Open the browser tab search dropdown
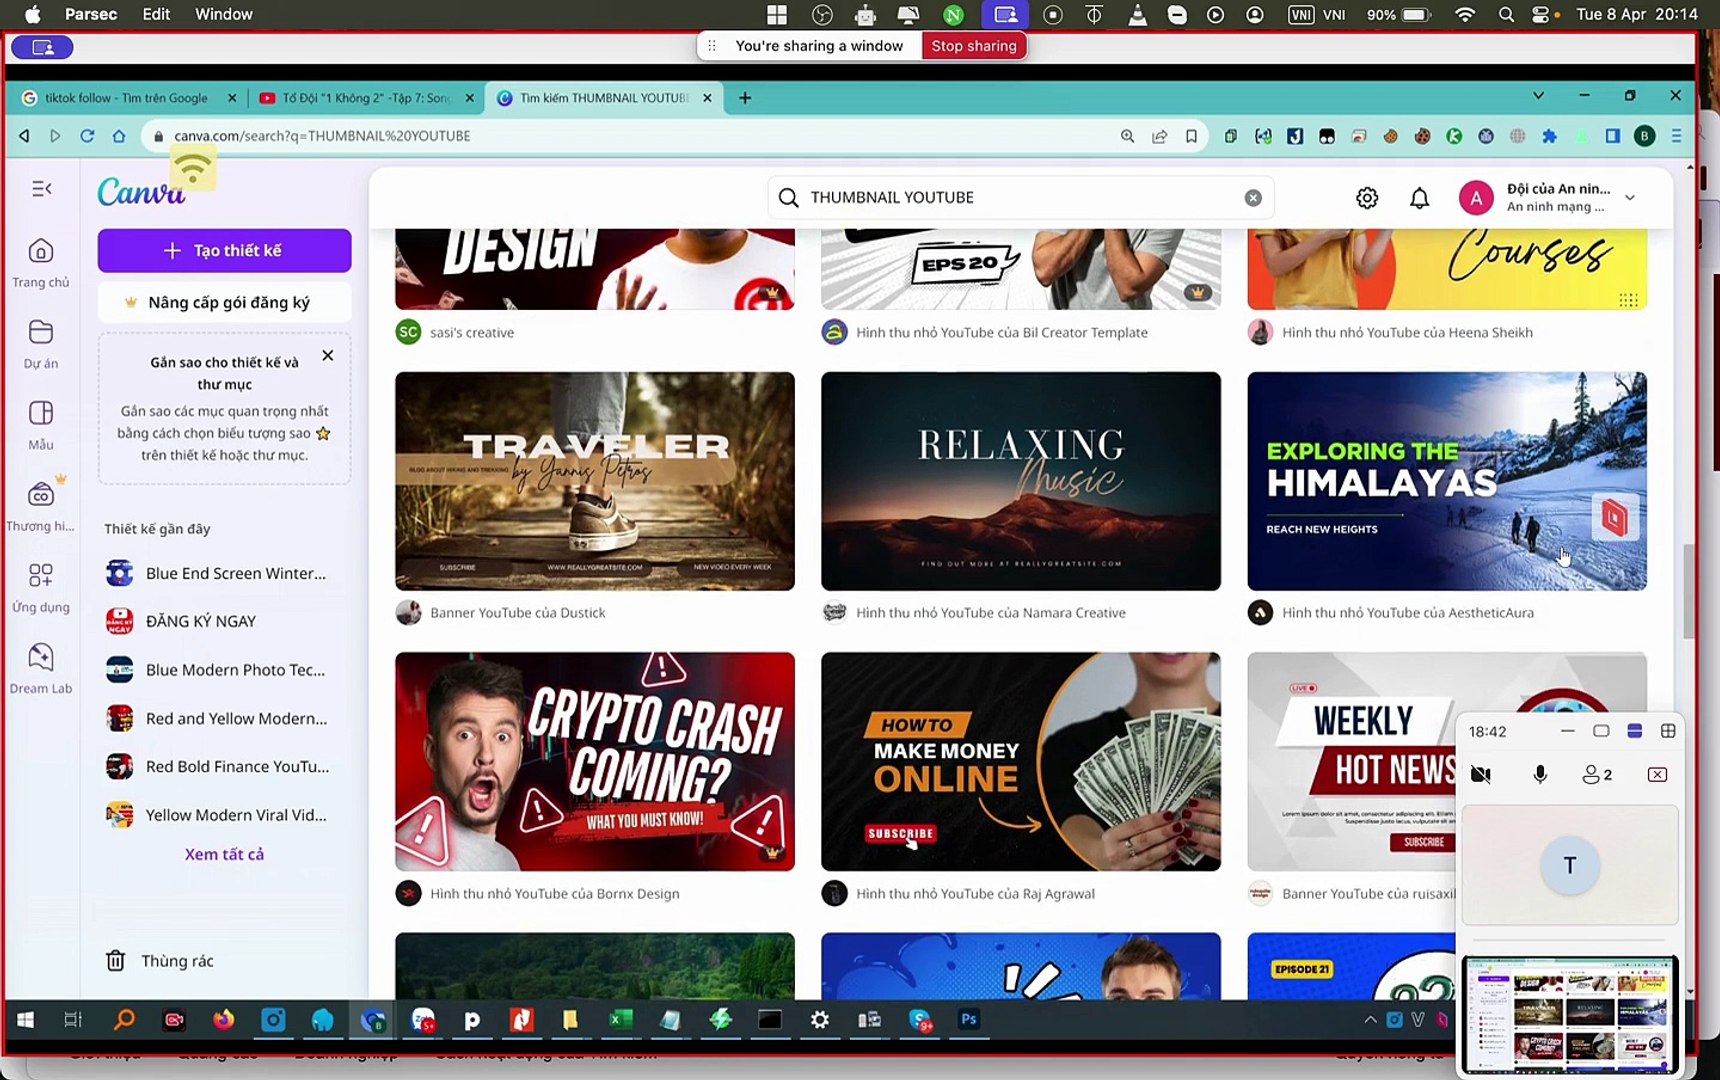Screen dimensions: 1720x1080 [x=1537, y=97]
